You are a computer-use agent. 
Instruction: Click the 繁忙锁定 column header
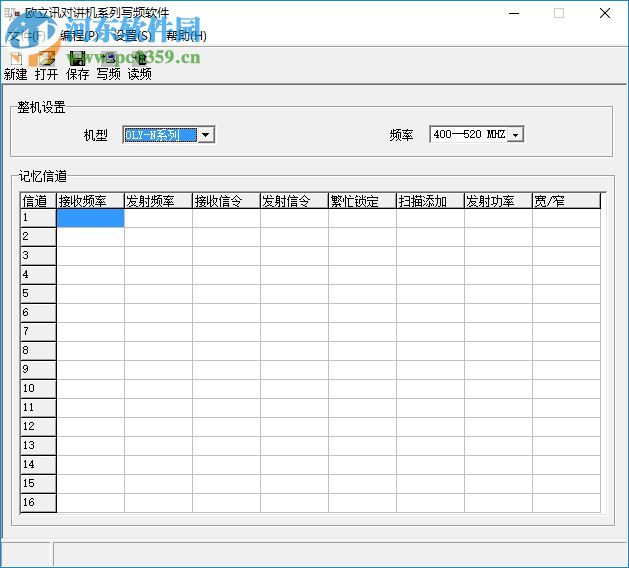(362, 201)
